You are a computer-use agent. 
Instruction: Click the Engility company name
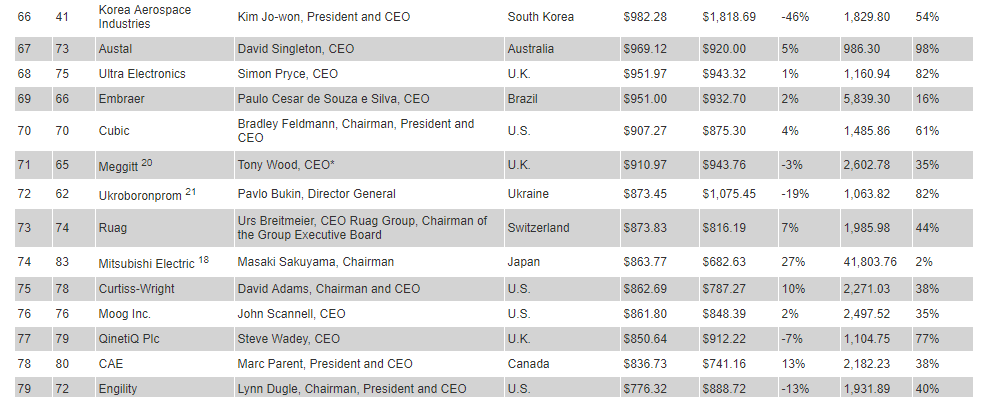[x=118, y=389]
